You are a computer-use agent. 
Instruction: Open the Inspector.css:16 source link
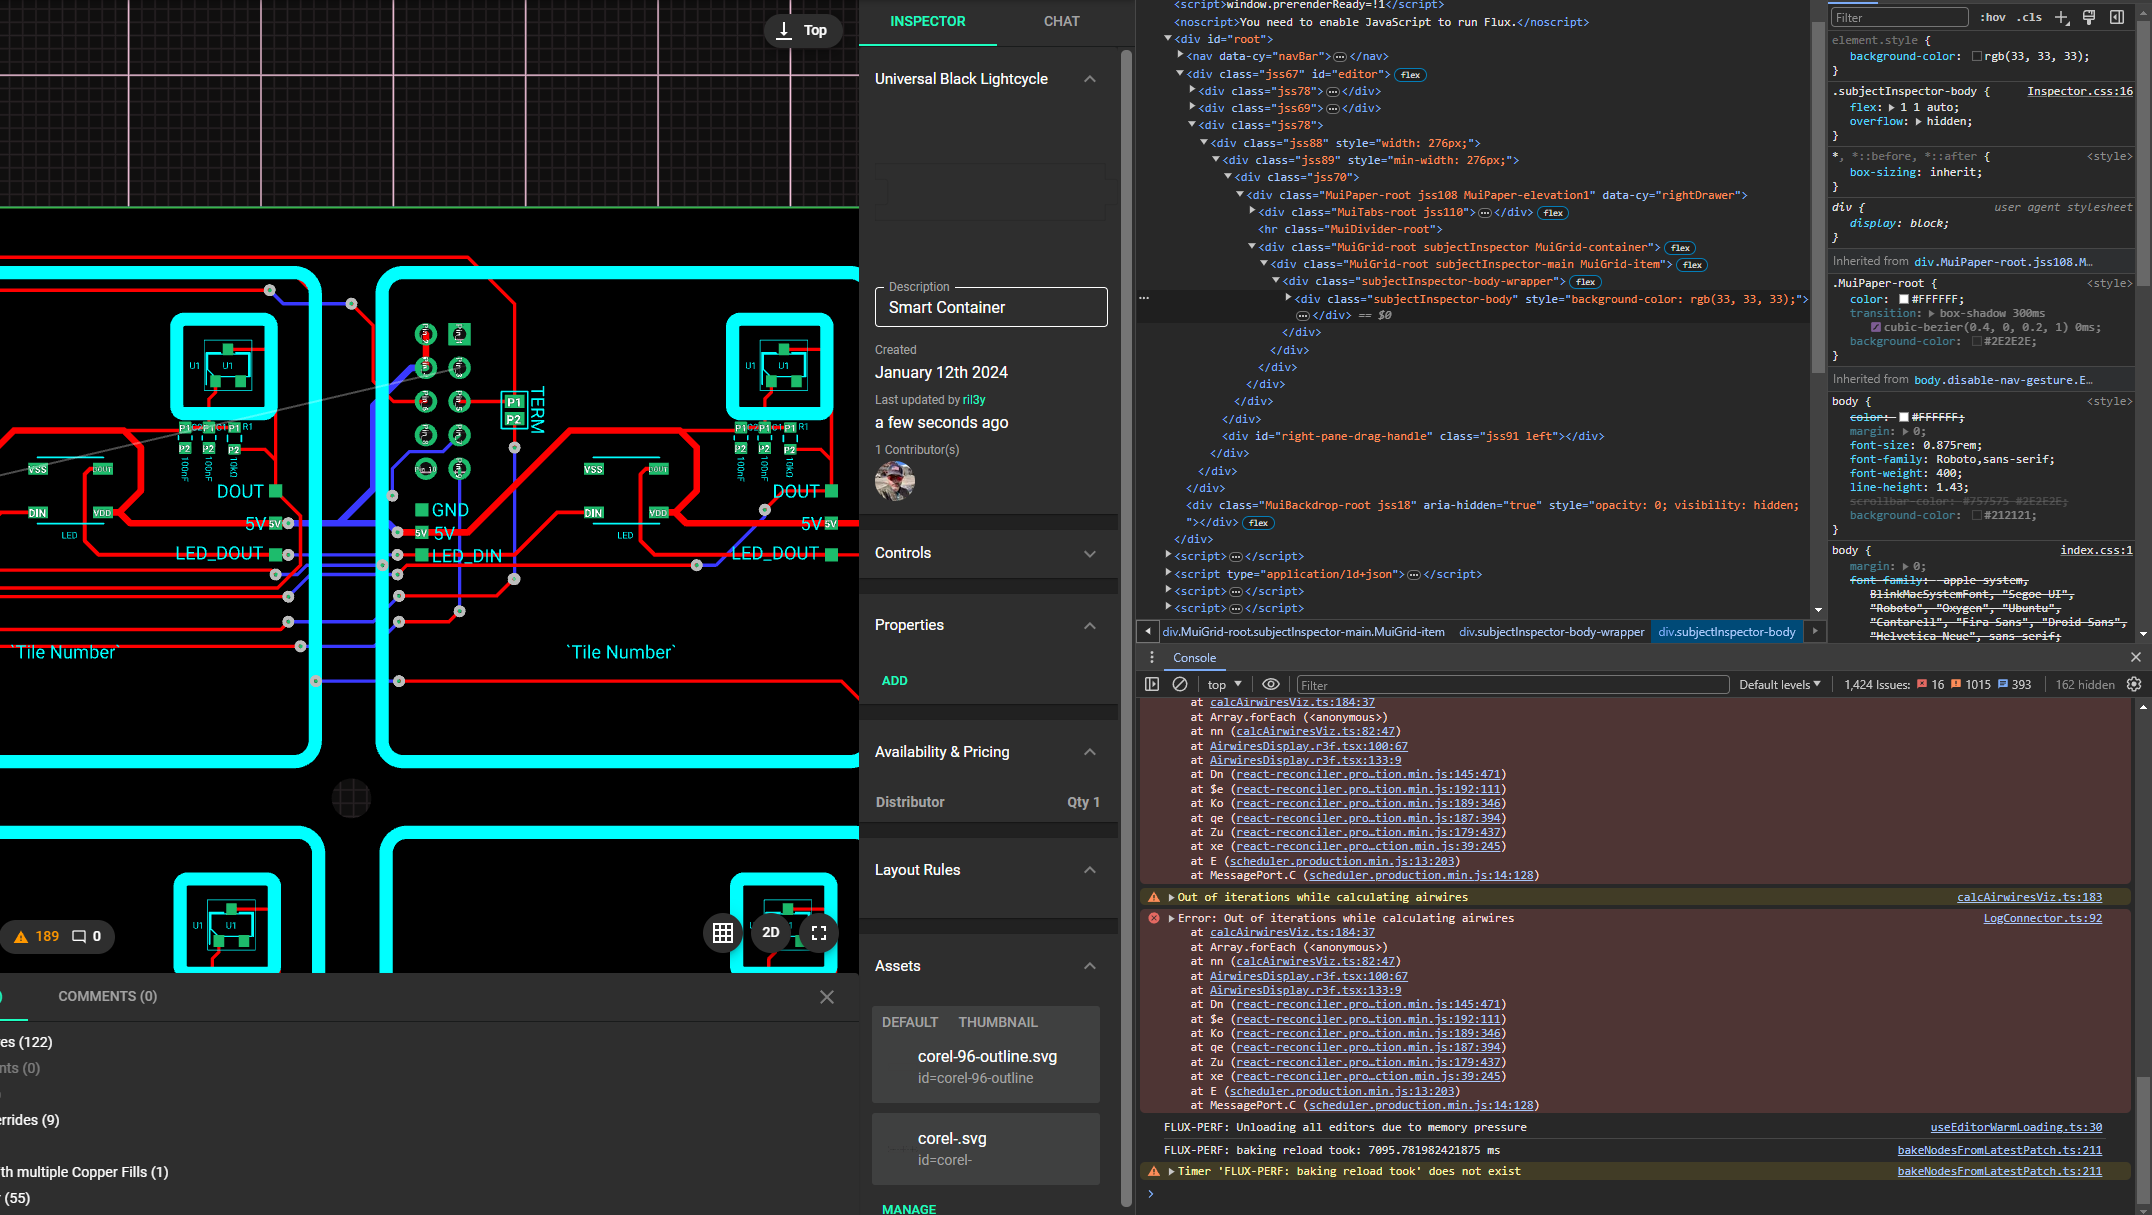click(2079, 91)
